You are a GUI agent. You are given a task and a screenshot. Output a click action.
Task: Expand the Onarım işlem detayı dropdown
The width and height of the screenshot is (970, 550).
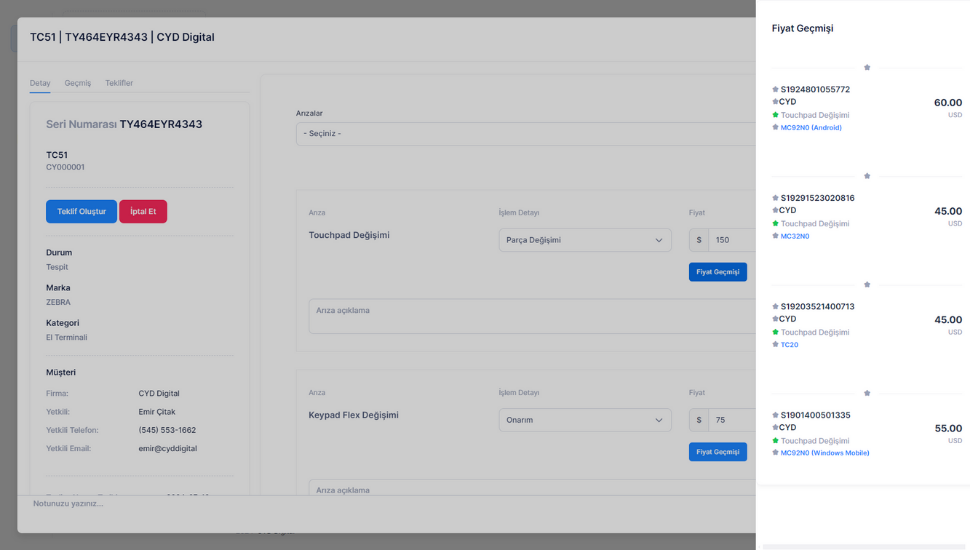[x=586, y=421]
